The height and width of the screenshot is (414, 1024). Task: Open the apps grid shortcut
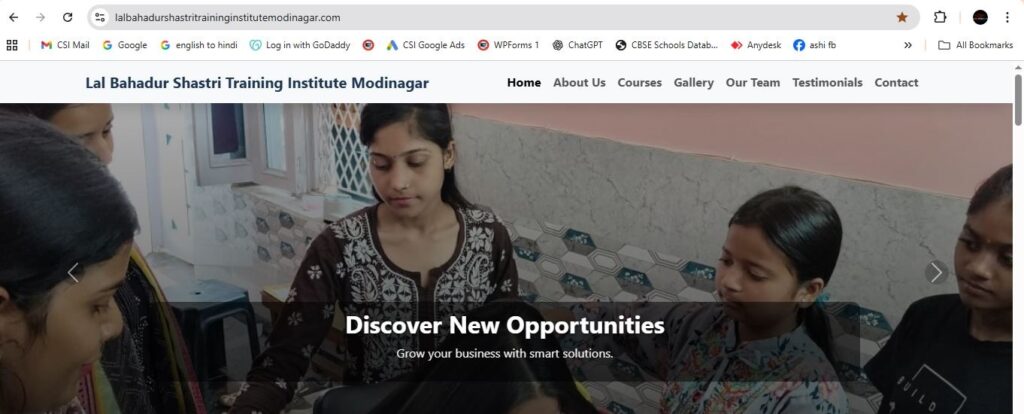click(x=12, y=45)
